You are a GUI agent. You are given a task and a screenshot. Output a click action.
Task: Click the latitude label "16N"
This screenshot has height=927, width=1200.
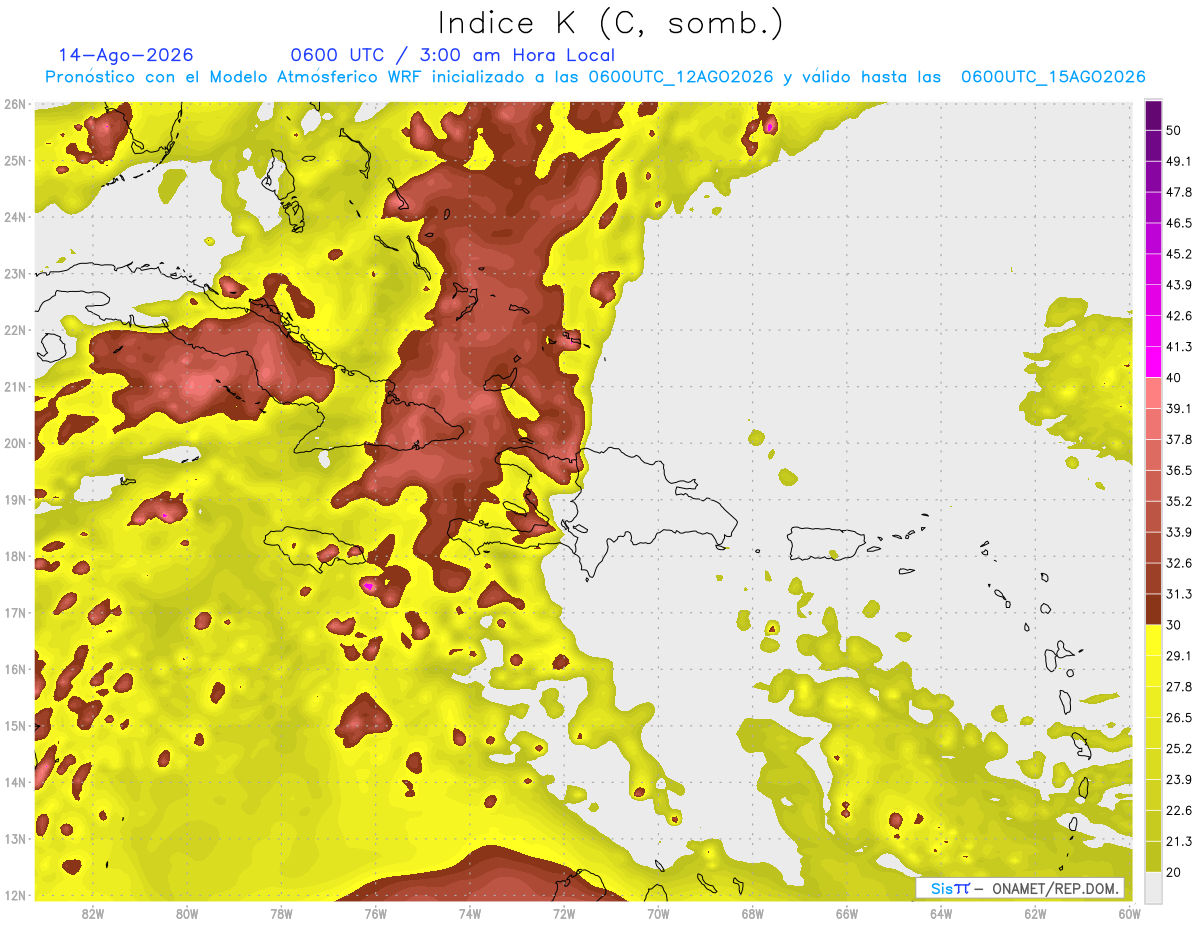click(15, 669)
